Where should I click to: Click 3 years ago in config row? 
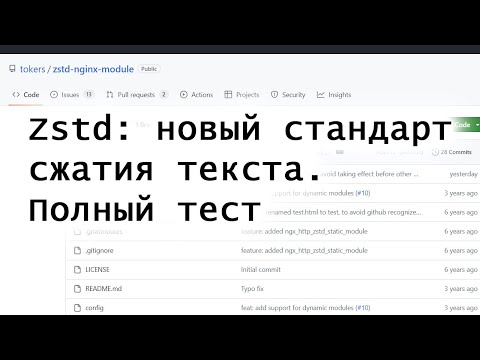click(461, 308)
